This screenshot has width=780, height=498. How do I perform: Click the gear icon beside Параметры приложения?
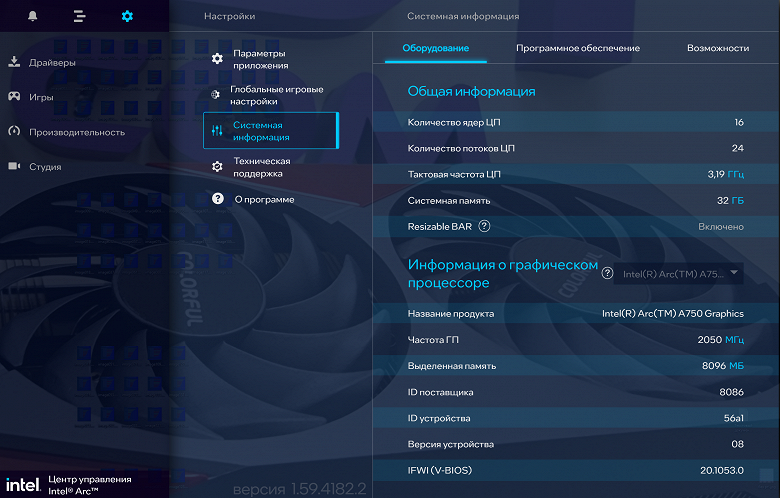(x=217, y=59)
